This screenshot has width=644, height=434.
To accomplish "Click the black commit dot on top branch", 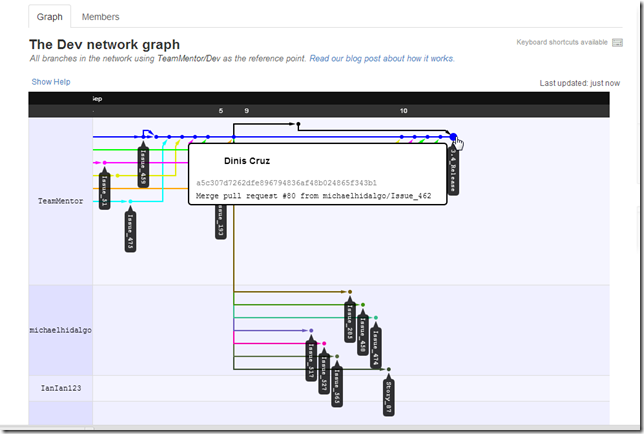I will point(298,124).
